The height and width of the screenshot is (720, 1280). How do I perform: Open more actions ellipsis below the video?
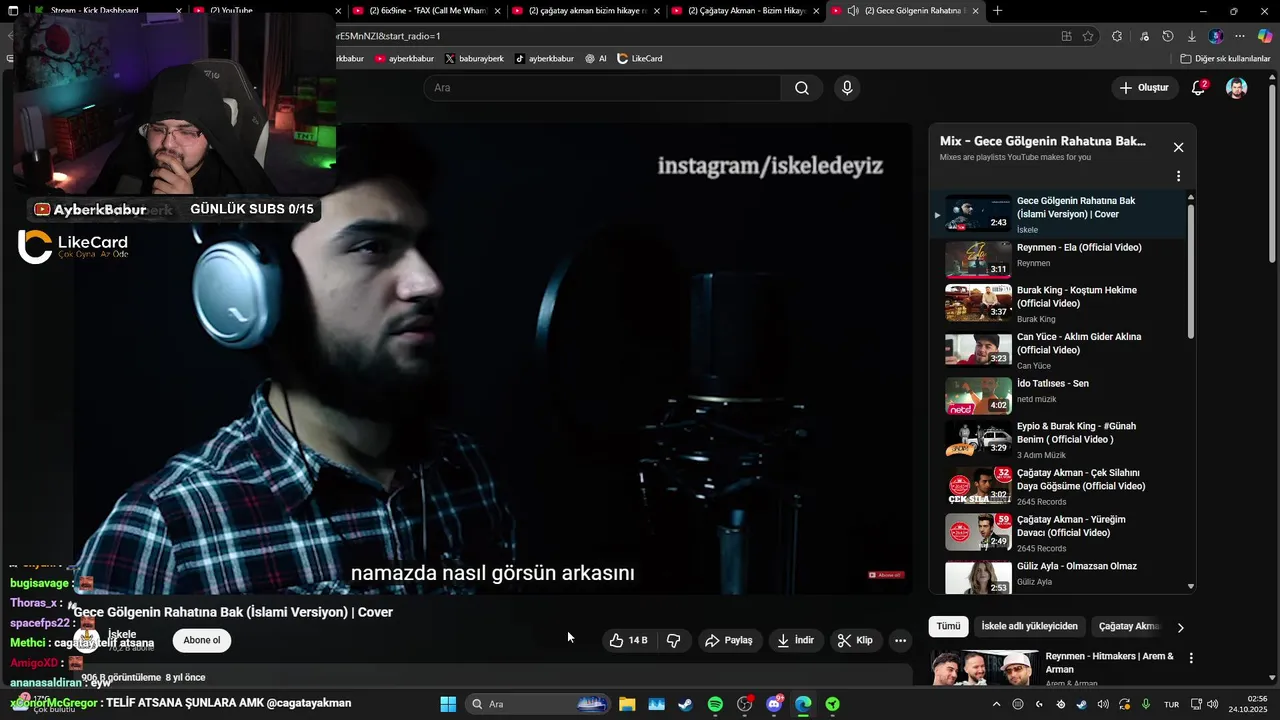click(x=900, y=640)
